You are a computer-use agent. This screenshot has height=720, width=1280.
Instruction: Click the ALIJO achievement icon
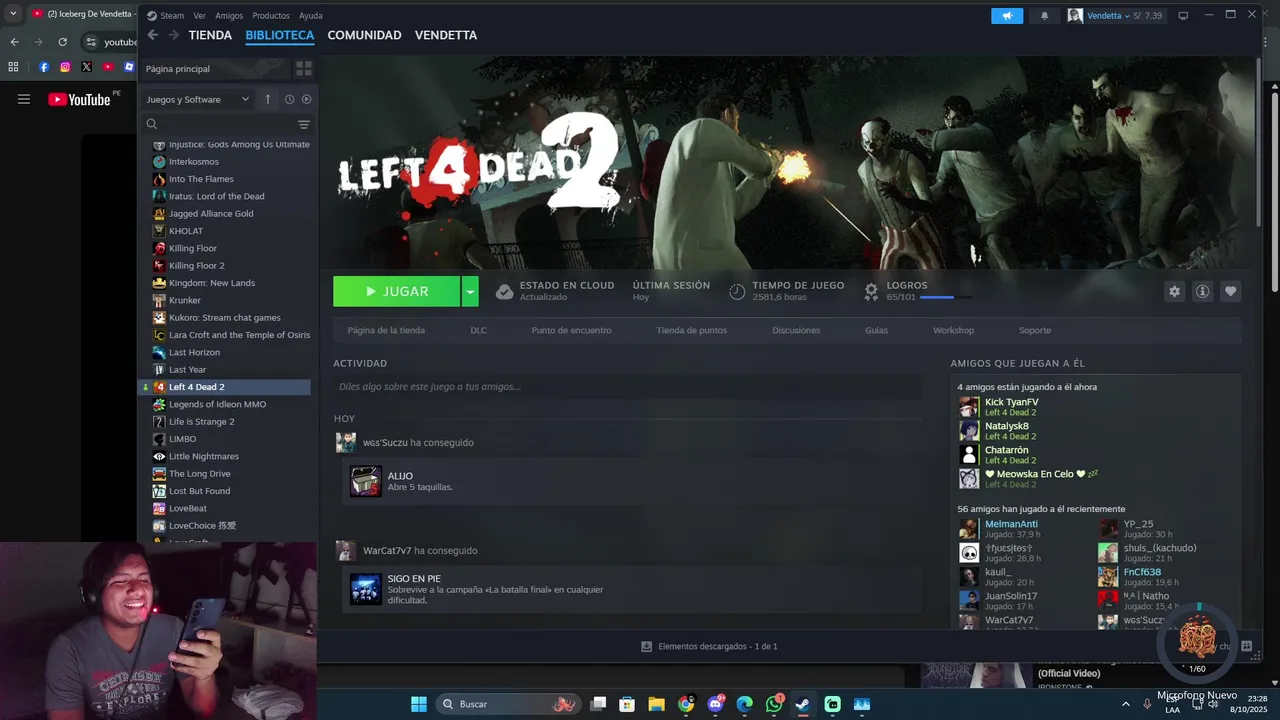[365, 481]
